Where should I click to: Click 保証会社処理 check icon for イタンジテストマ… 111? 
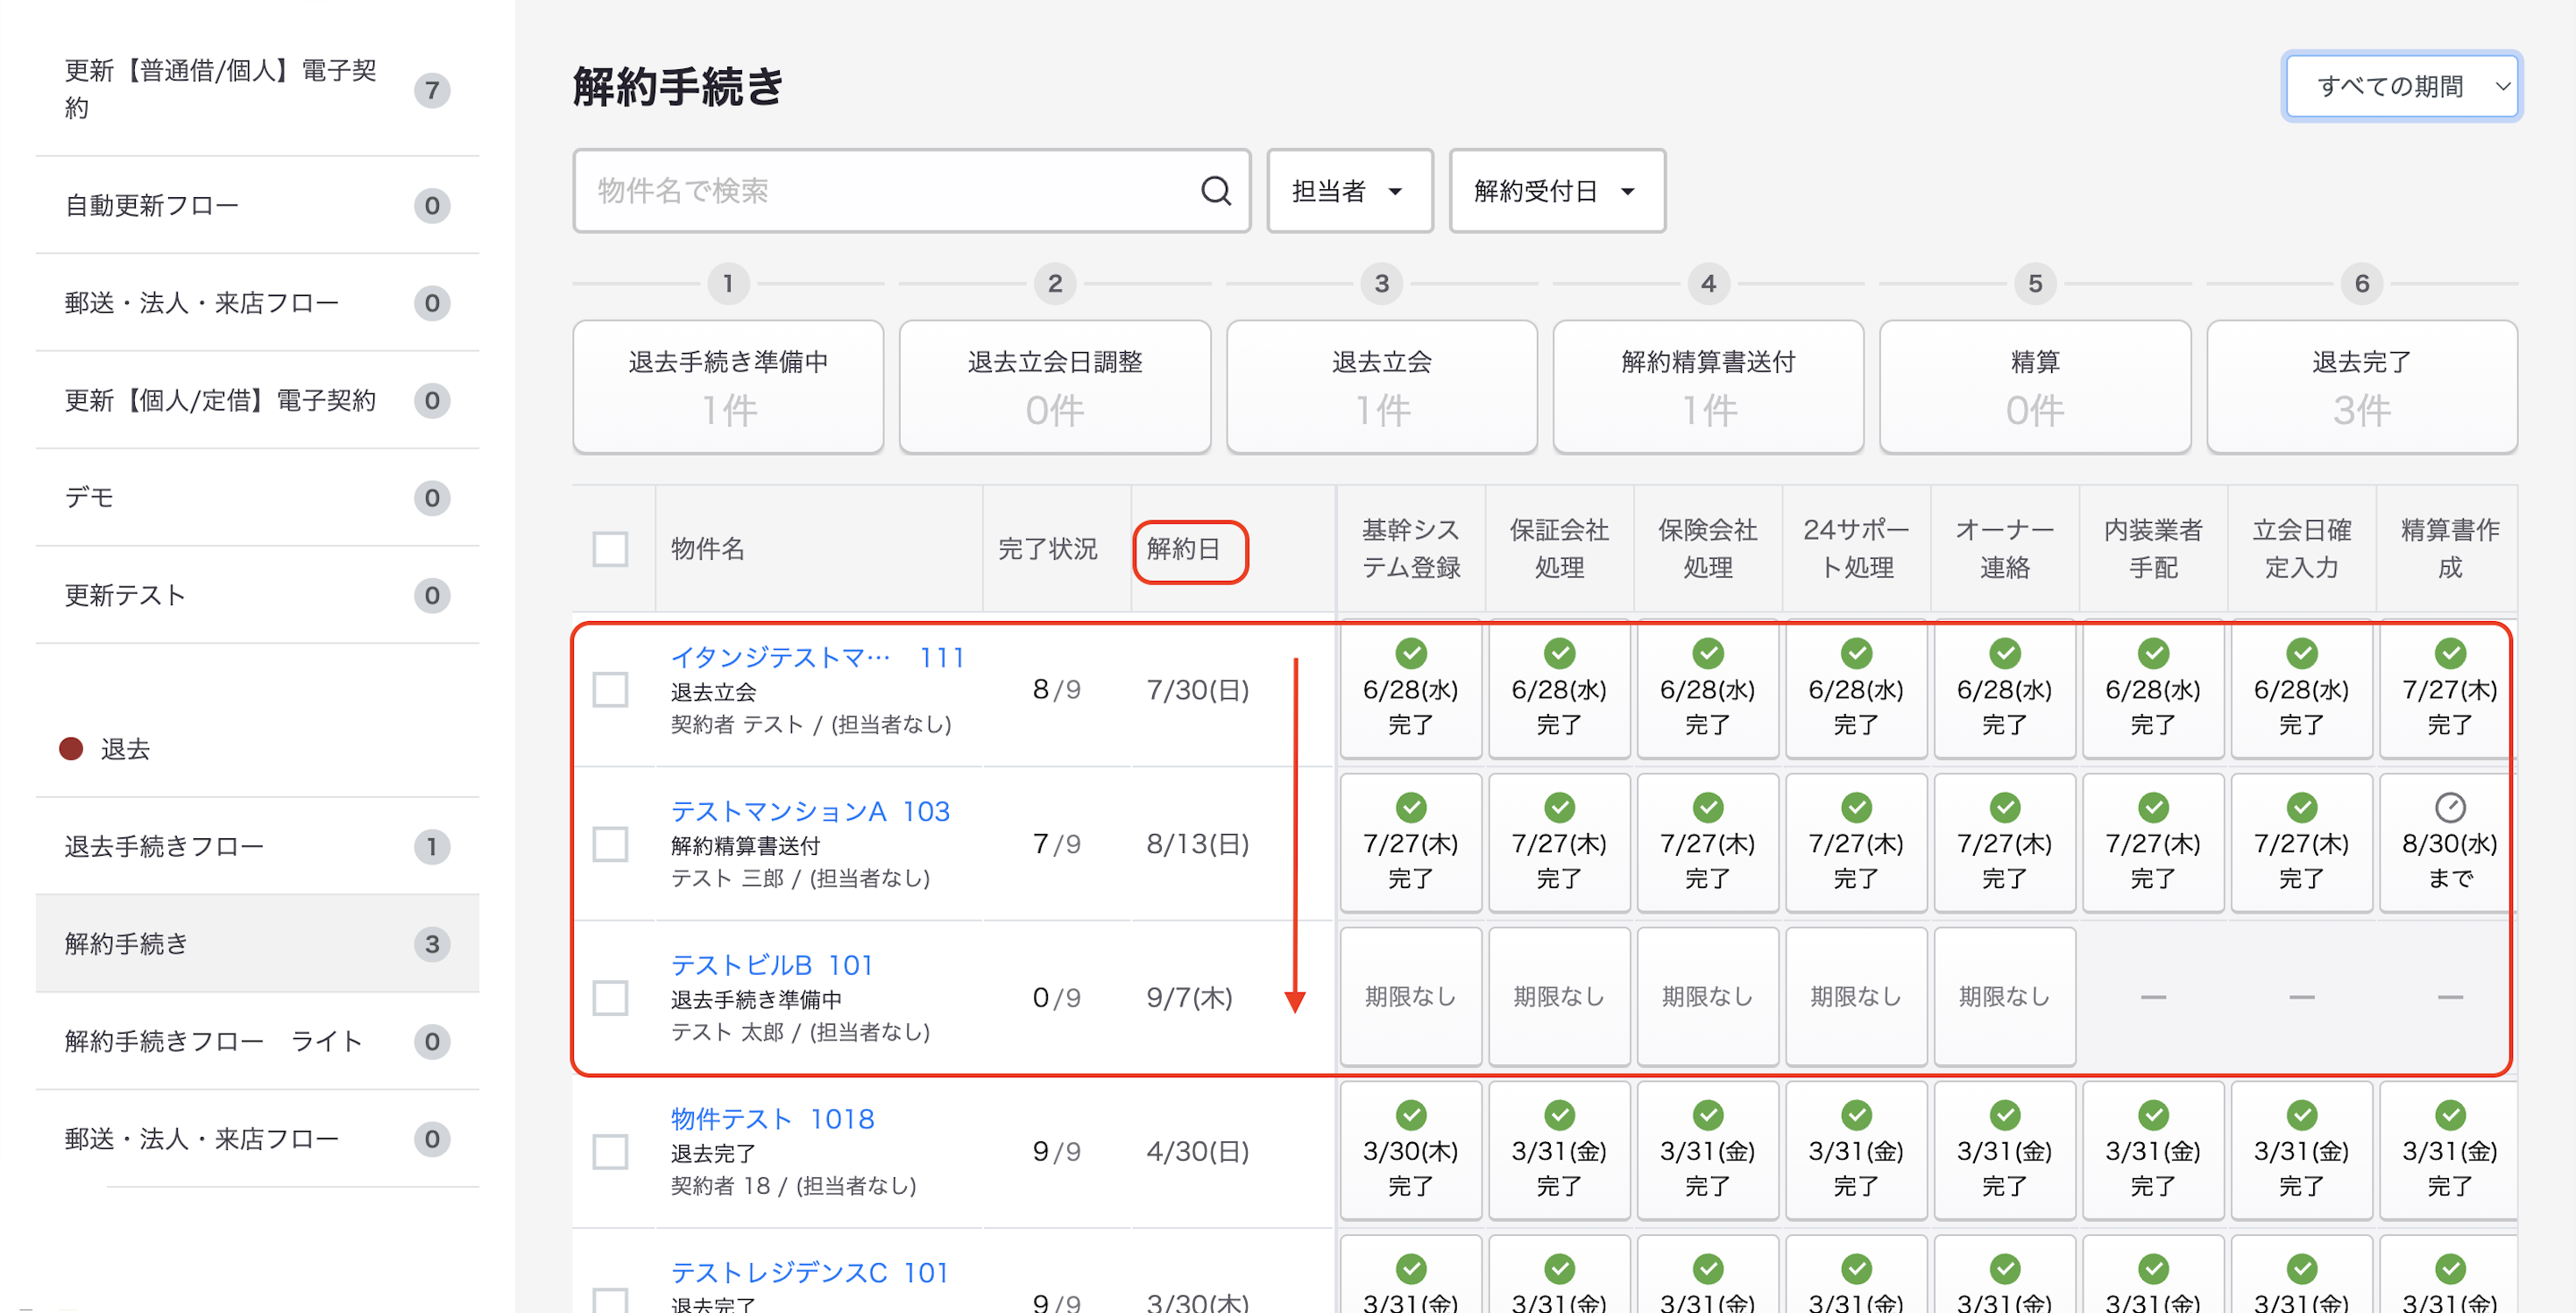(1559, 653)
